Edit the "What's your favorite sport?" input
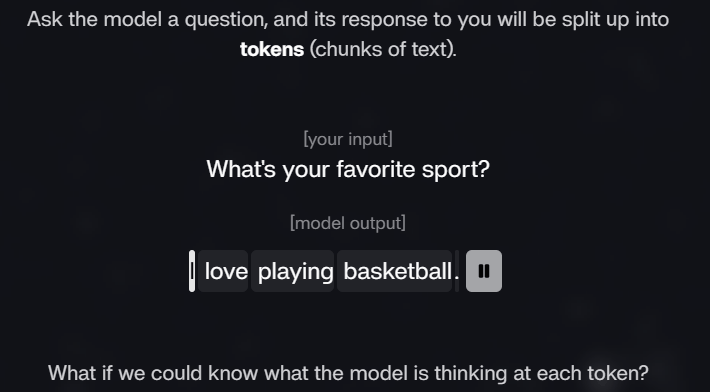 348,169
